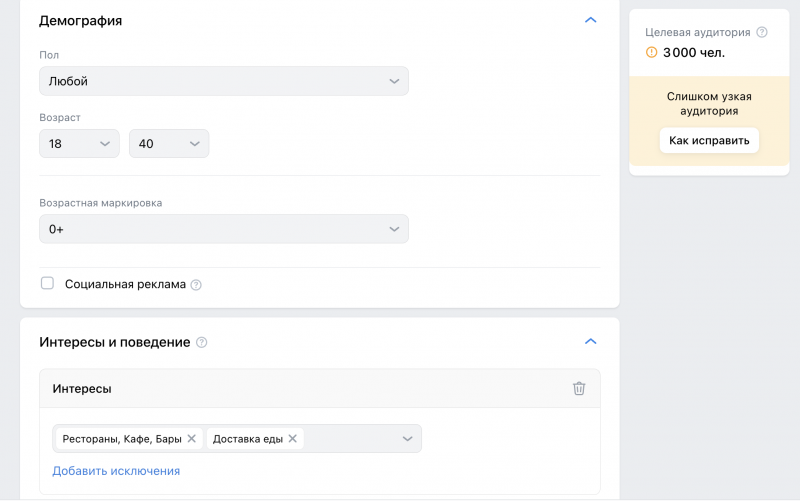Viewport: 800px width, 501px height.
Task: Open help icon beside Интересы и поведение
Action: coord(202,342)
